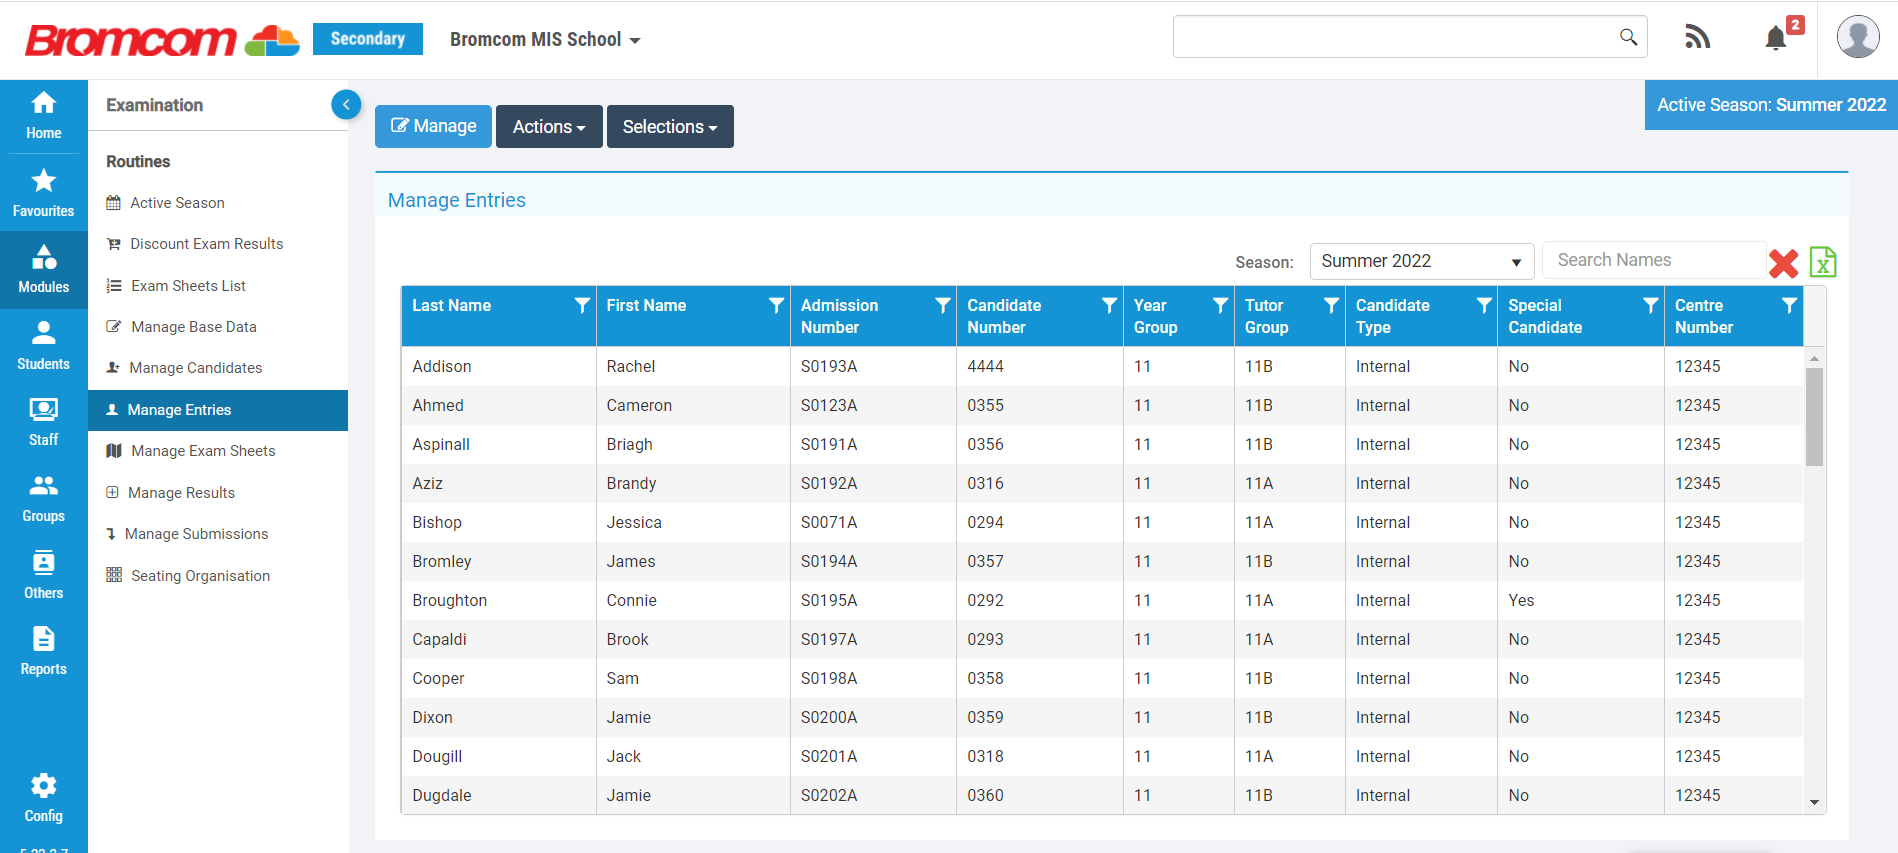1898x853 pixels.
Task: Click the Manage button
Action: tap(433, 127)
